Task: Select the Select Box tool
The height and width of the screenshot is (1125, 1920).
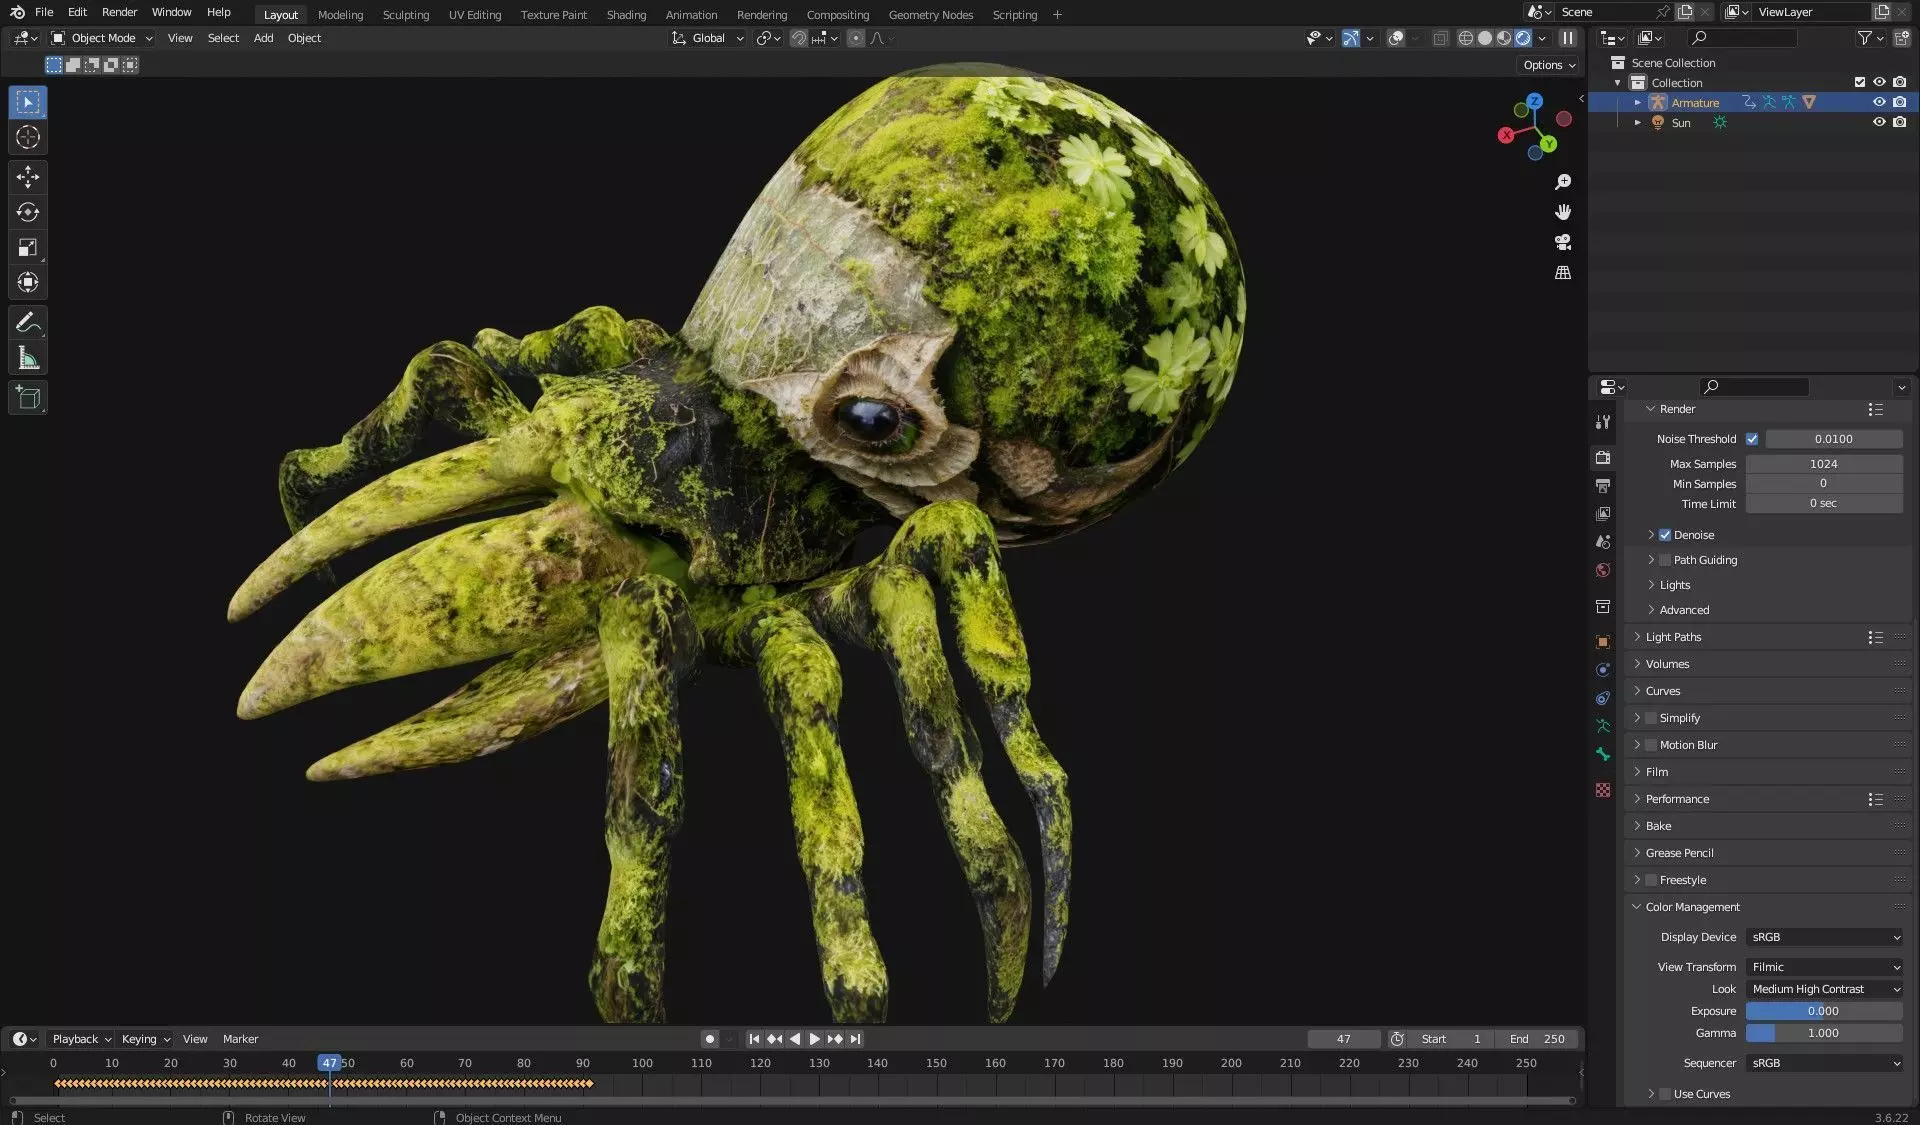Action: point(28,102)
